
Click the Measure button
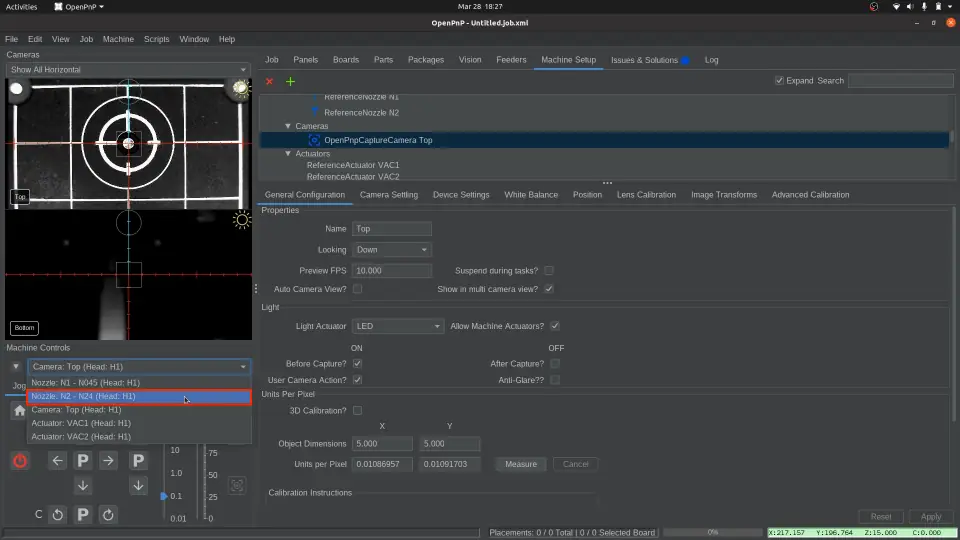[x=520, y=464]
